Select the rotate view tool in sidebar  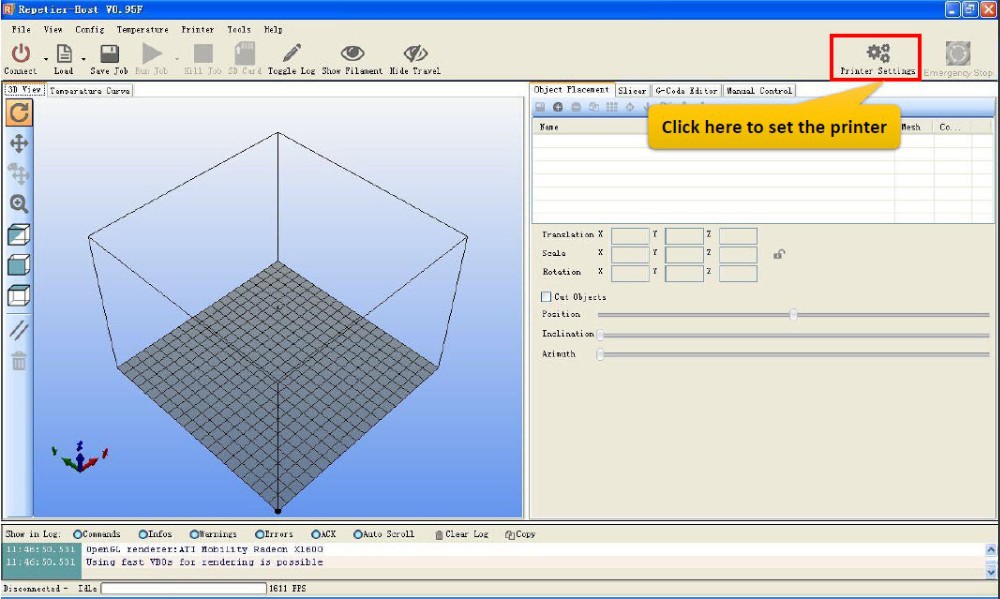coord(19,113)
